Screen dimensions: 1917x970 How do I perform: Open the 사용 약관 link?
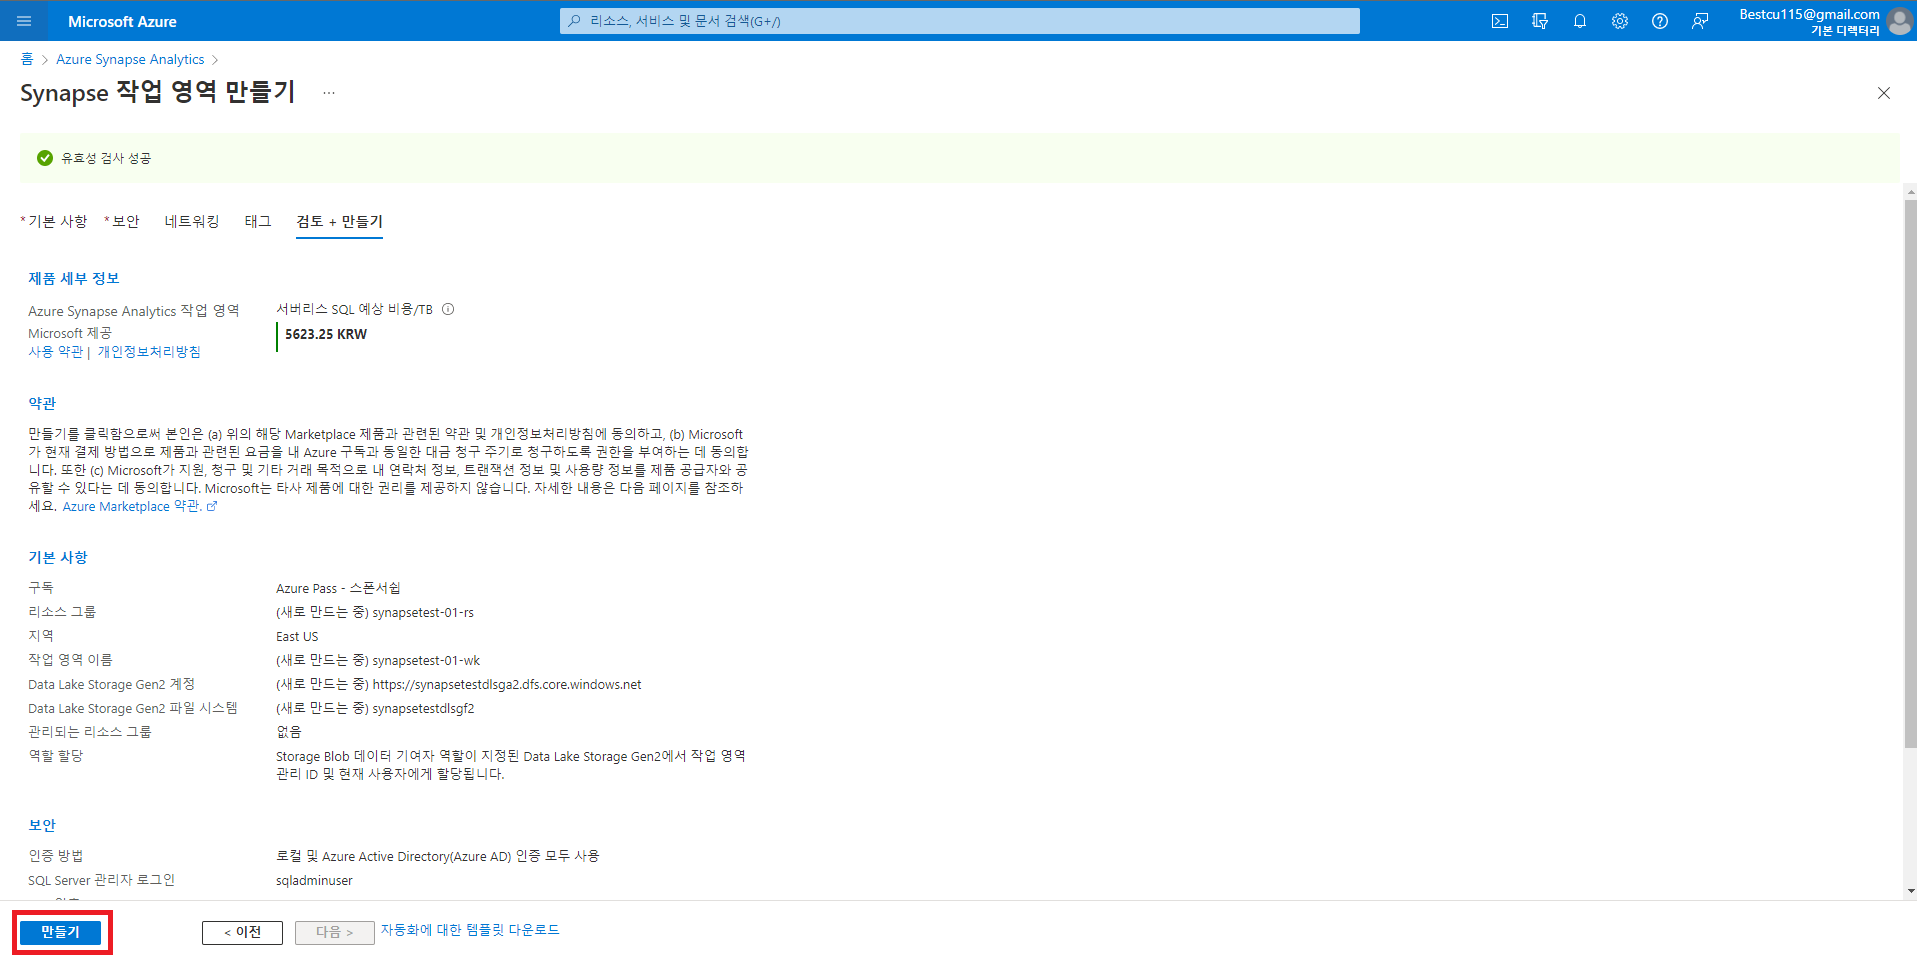[x=55, y=352]
